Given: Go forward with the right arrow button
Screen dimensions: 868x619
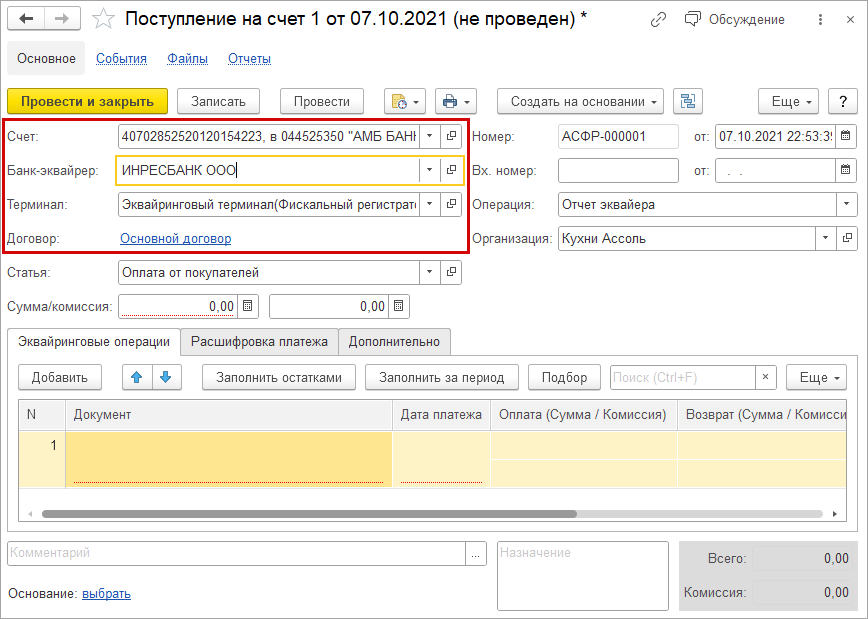Looking at the screenshot, I should 62,19.
